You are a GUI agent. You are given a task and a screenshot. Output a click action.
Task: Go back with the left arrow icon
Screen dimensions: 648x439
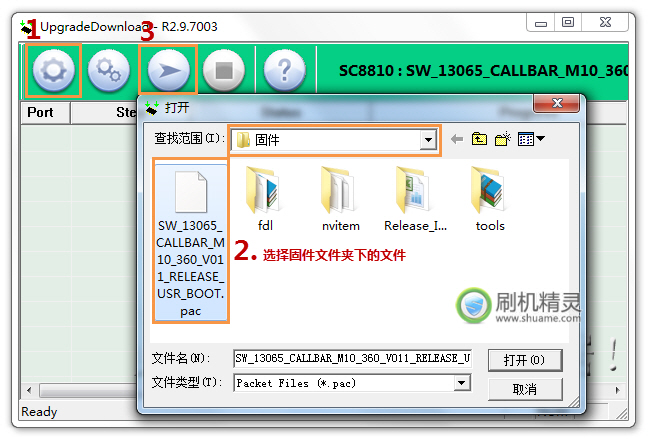457,139
